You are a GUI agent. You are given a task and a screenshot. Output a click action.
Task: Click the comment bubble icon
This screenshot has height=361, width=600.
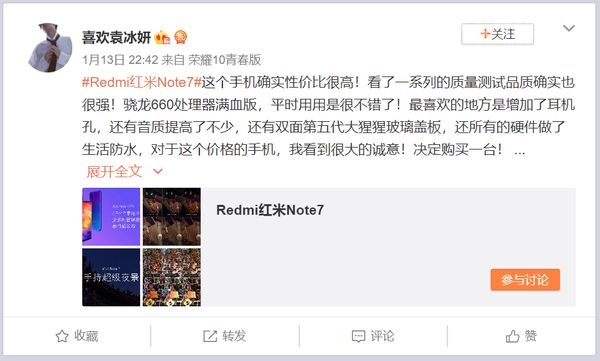click(359, 336)
